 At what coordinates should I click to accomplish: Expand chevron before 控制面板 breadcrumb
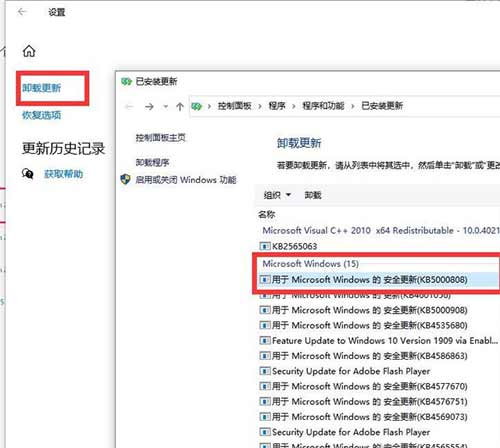209,106
